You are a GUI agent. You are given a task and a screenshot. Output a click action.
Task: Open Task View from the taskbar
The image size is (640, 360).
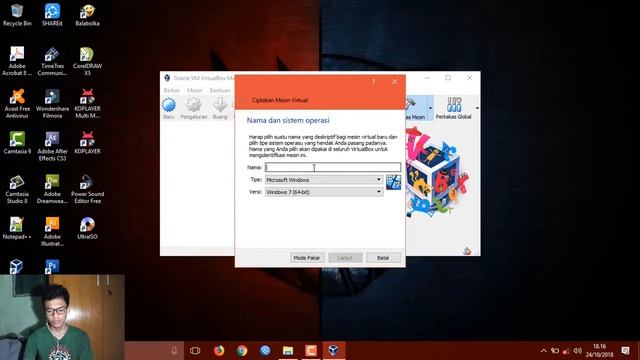195,350
